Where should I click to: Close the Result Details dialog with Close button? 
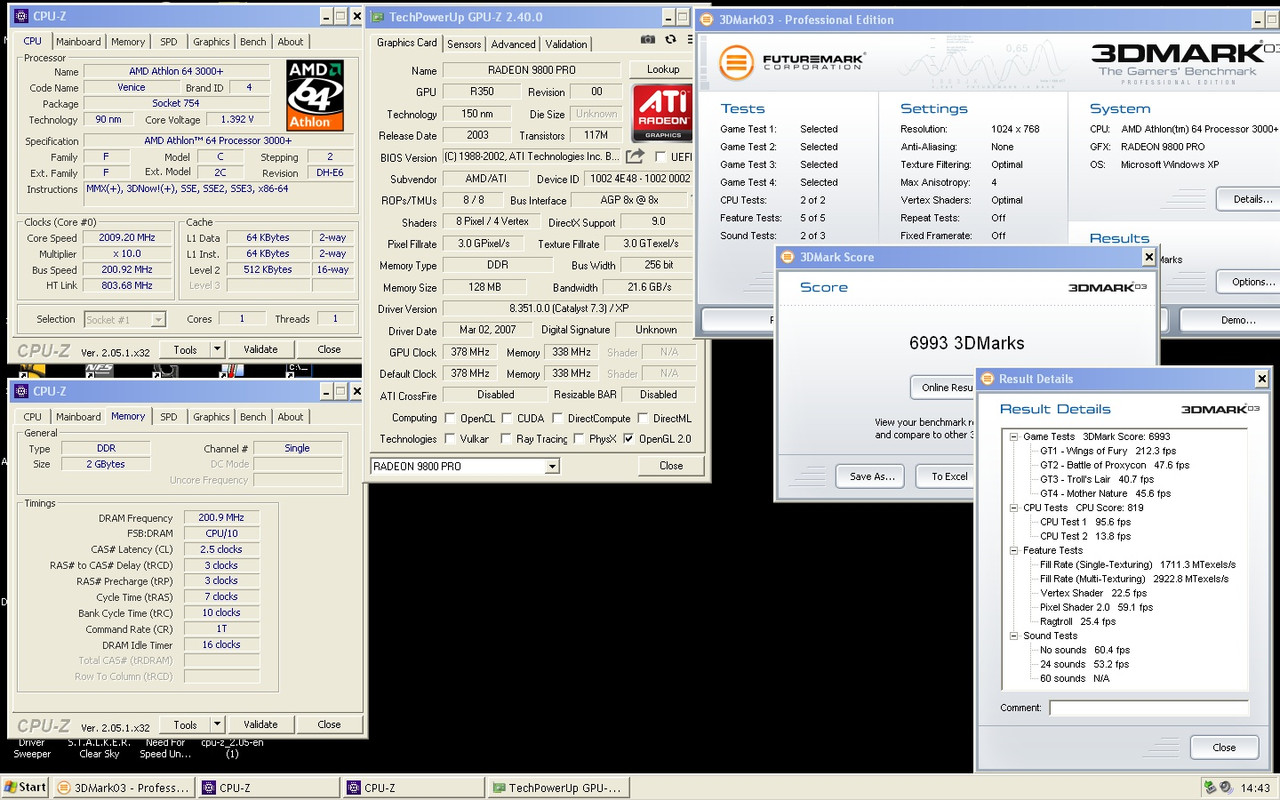click(x=1224, y=747)
